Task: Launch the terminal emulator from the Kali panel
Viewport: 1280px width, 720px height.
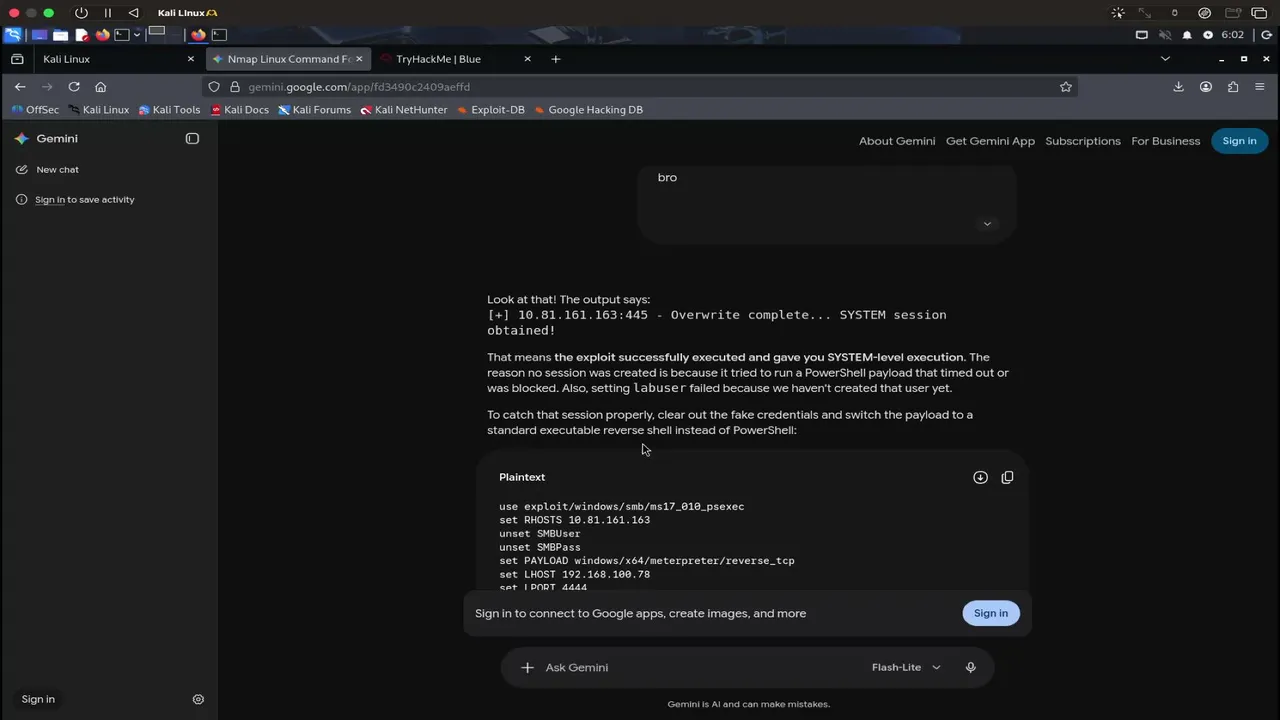Action: (121, 35)
